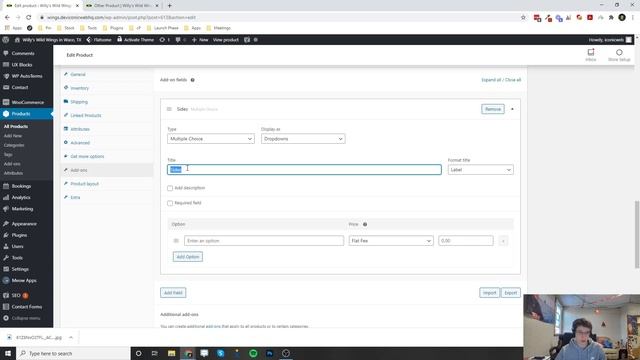Screen dimensions: 640x360
Task: Remove the Sides add-on field
Action: tap(493, 109)
